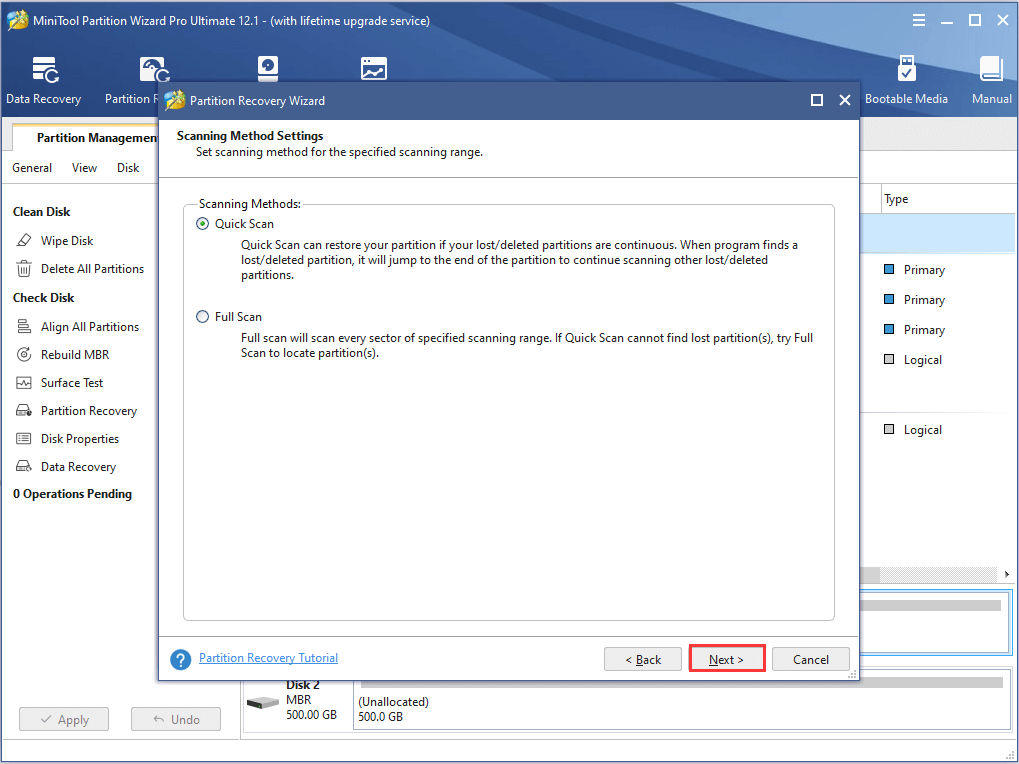Click the Partition Recovery Wizard title icon

coord(174,100)
